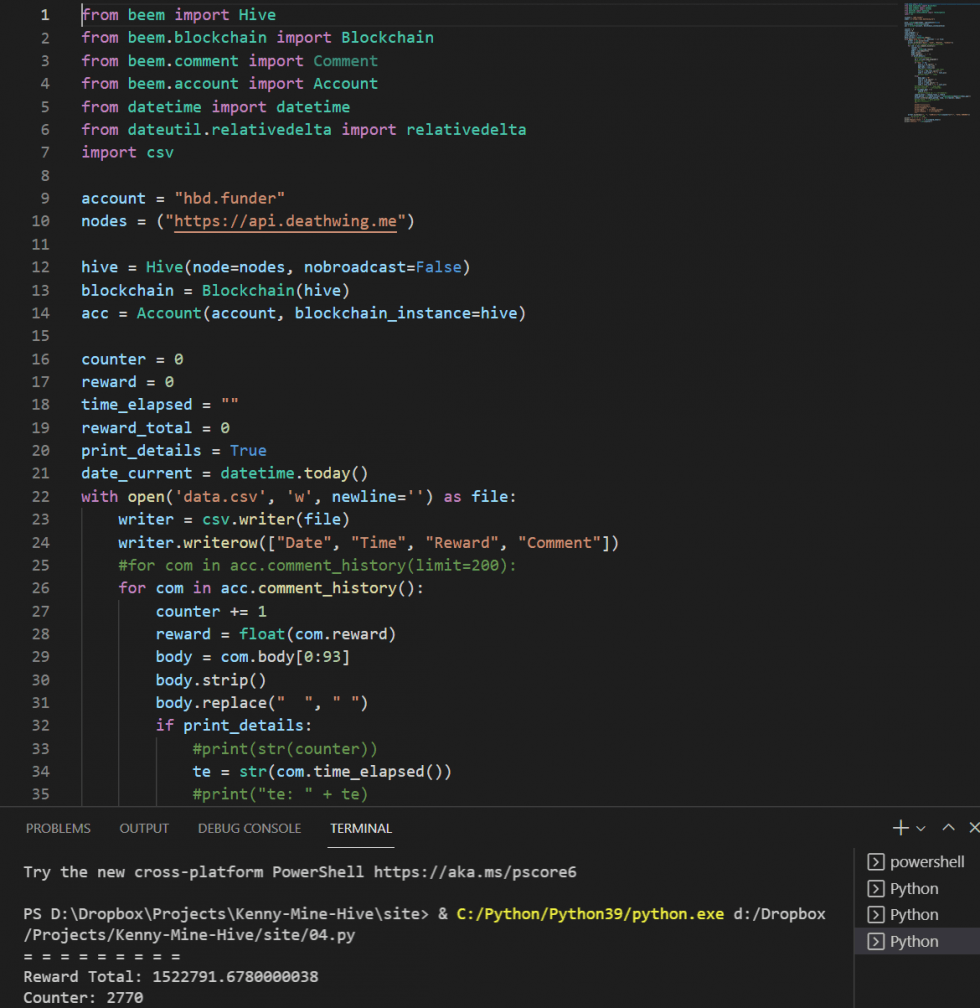Open the OUTPUT tab
This screenshot has width=980, height=1008.
click(143, 828)
